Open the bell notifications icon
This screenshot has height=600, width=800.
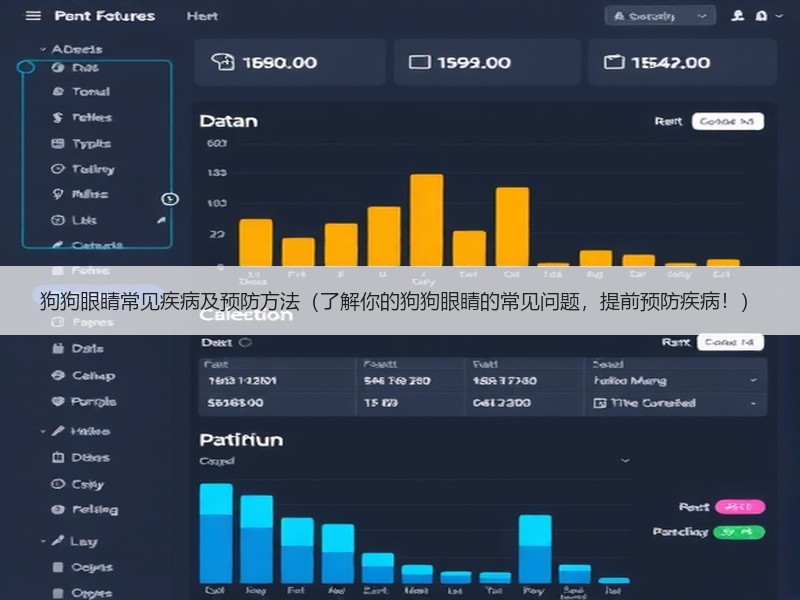pyautogui.click(x=761, y=16)
